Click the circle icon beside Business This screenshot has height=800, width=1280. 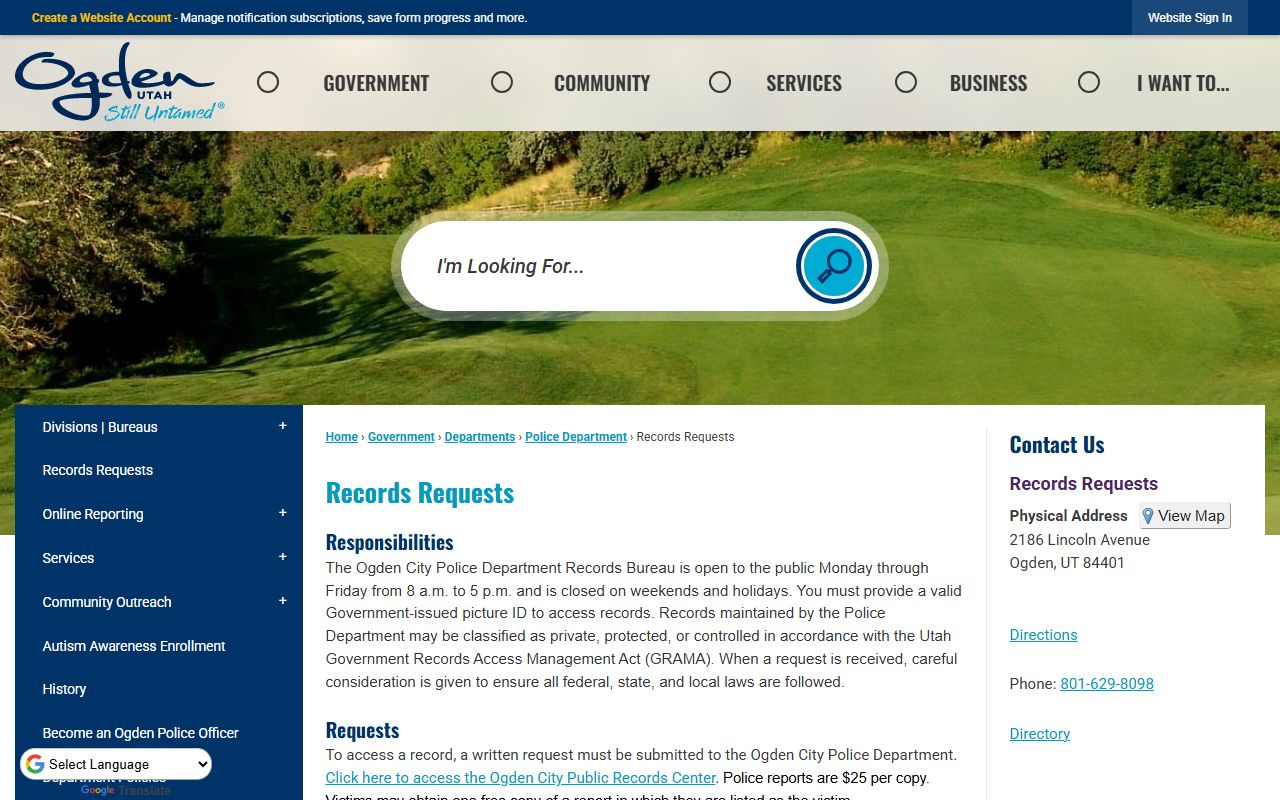pos(906,82)
